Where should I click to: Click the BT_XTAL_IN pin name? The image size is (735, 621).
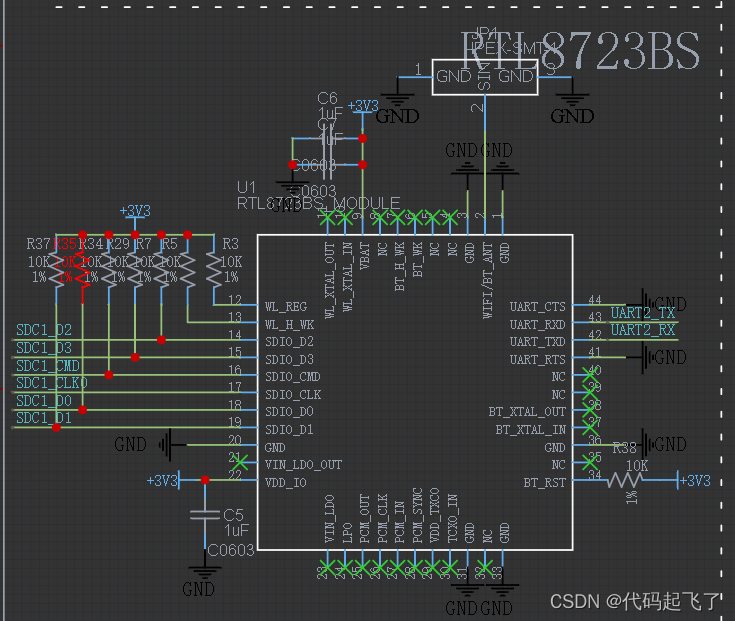531,430
